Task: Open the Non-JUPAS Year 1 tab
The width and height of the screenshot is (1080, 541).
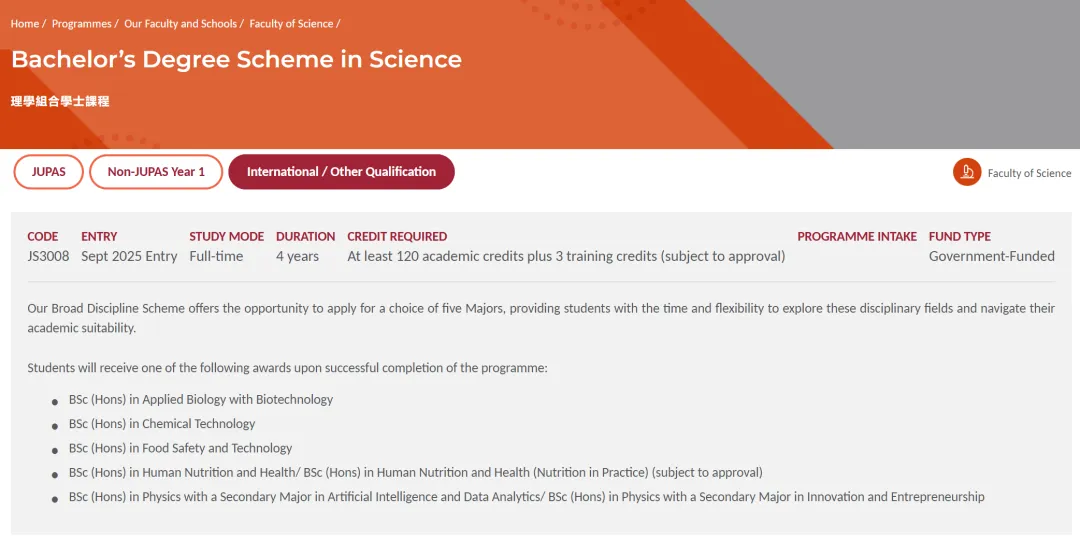Action: pyautogui.click(x=156, y=172)
